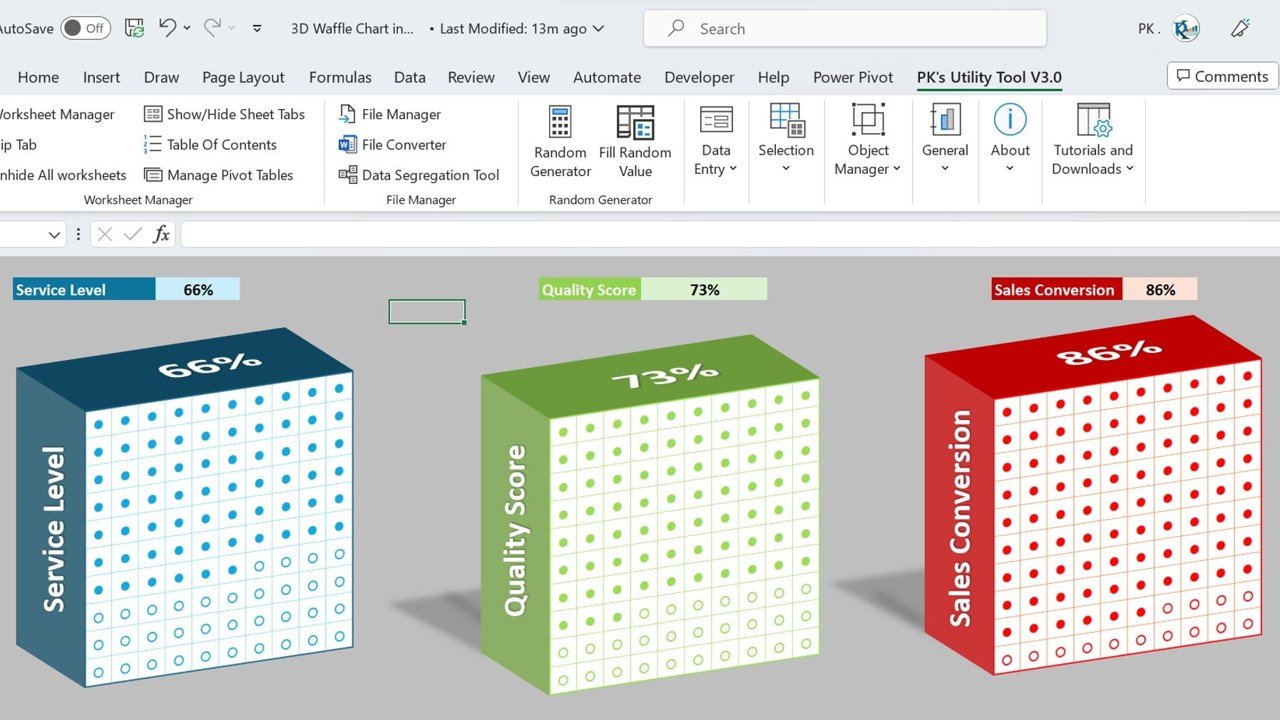Click the active selected worksheet cell

[427, 312]
